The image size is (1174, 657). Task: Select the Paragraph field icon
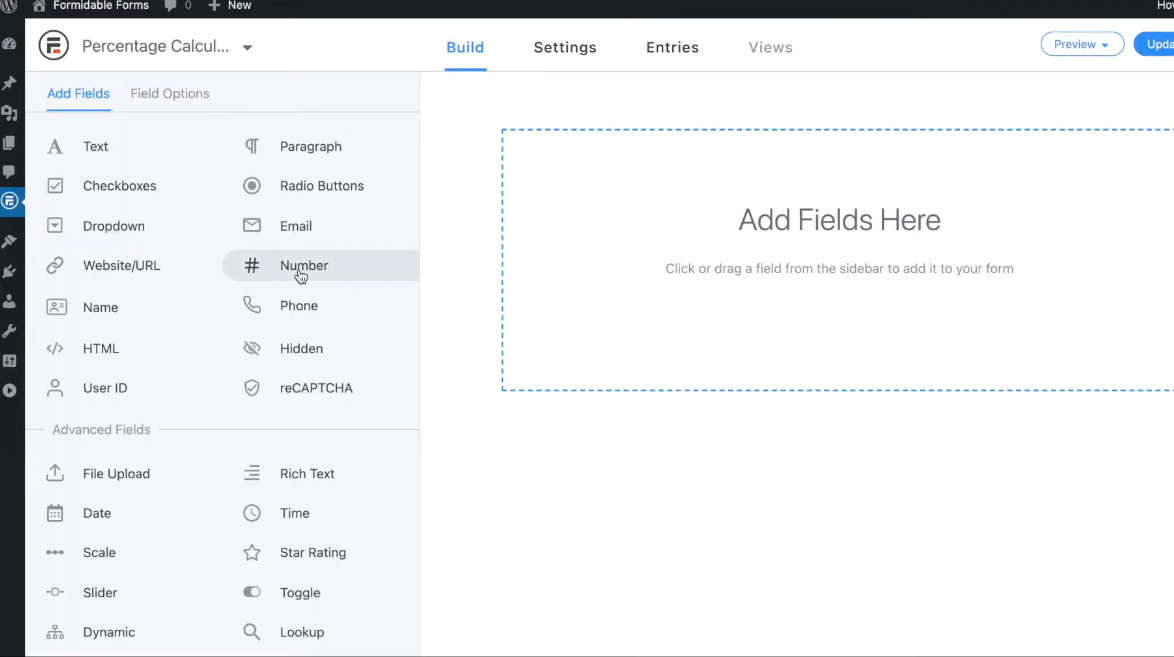click(252, 146)
